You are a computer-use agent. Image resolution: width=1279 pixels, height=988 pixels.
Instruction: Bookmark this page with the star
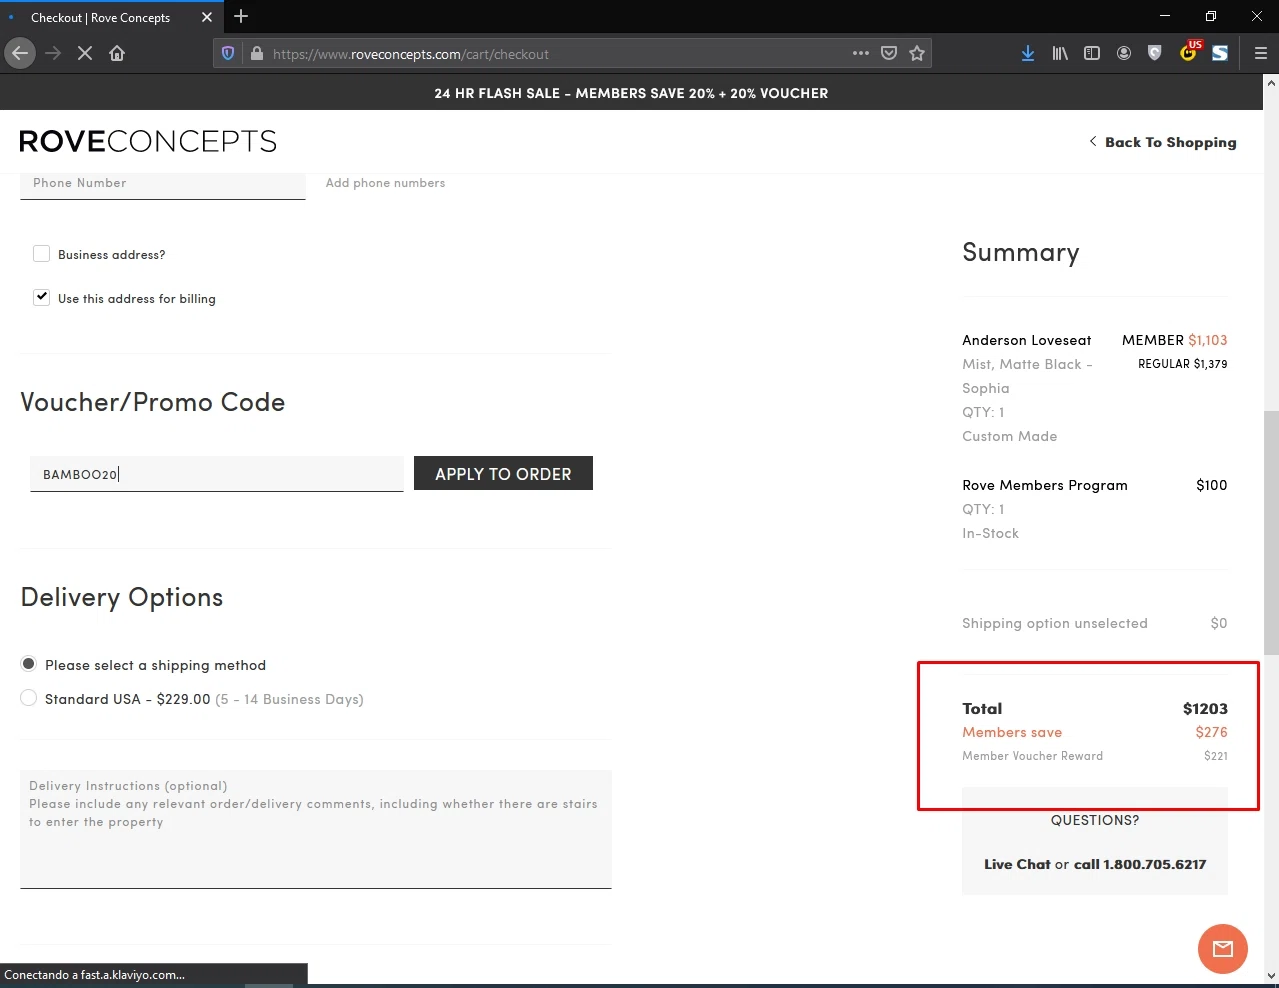click(x=917, y=53)
